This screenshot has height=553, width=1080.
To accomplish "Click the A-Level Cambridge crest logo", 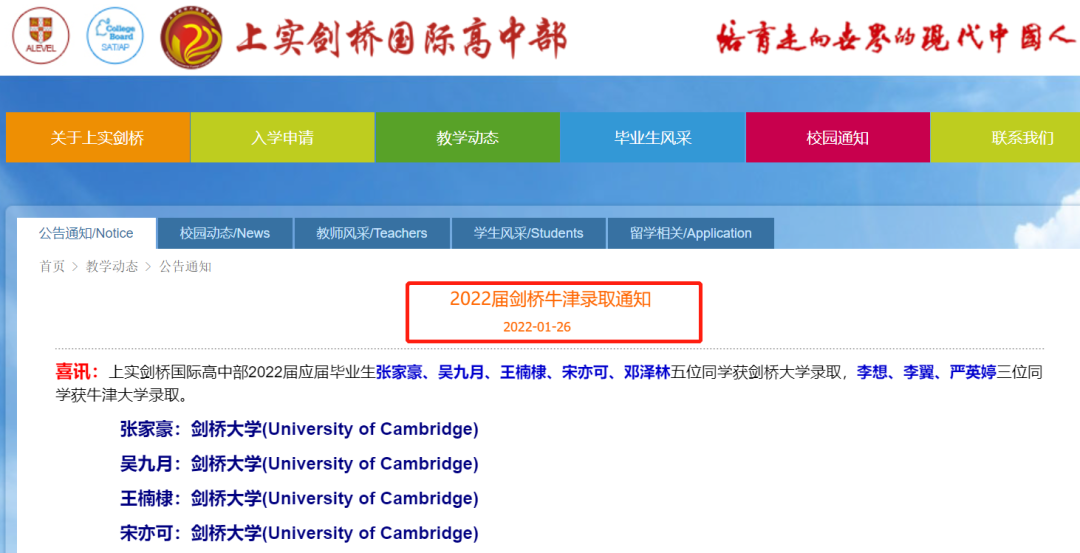I will (41, 35).
